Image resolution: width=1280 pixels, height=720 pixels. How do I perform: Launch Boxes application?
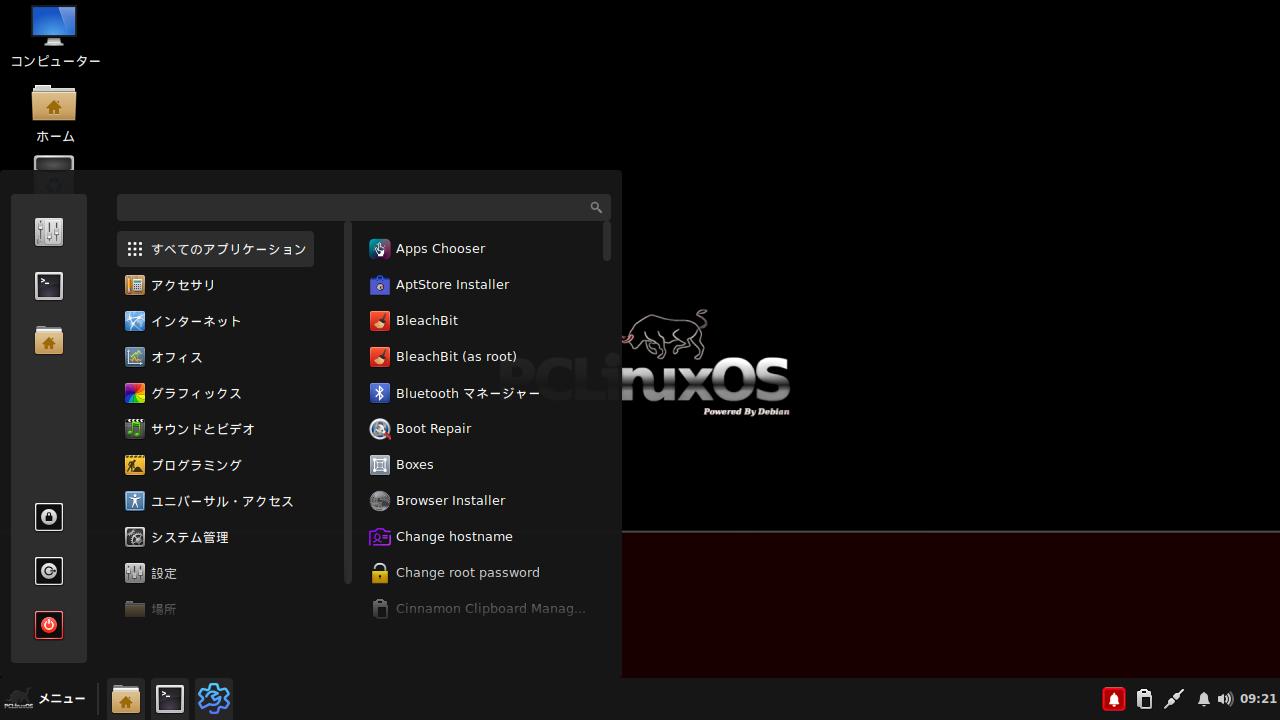(414, 465)
